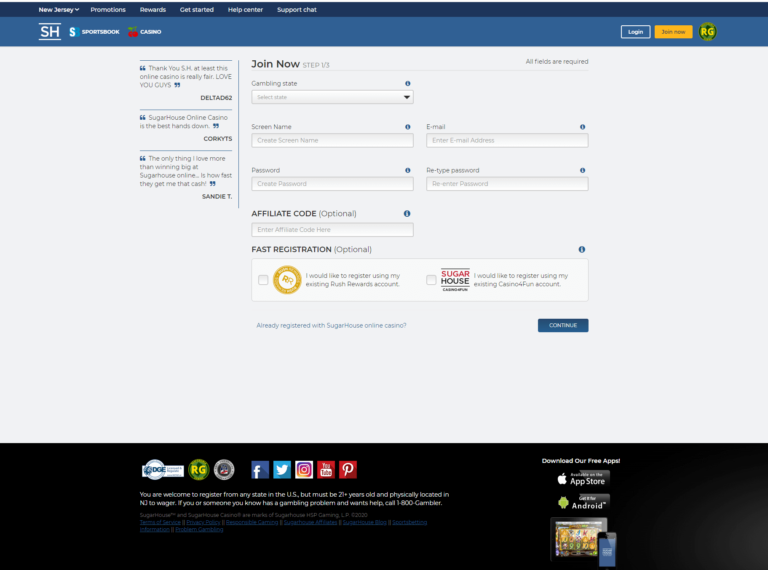The width and height of the screenshot is (768, 570).
Task: Show info for E-mail field
Action: point(582,127)
